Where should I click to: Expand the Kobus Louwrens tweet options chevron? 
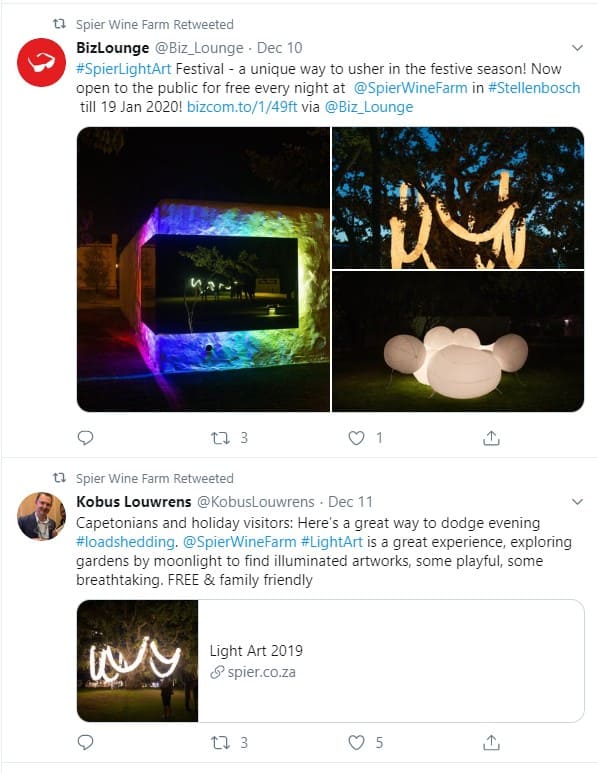577,502
